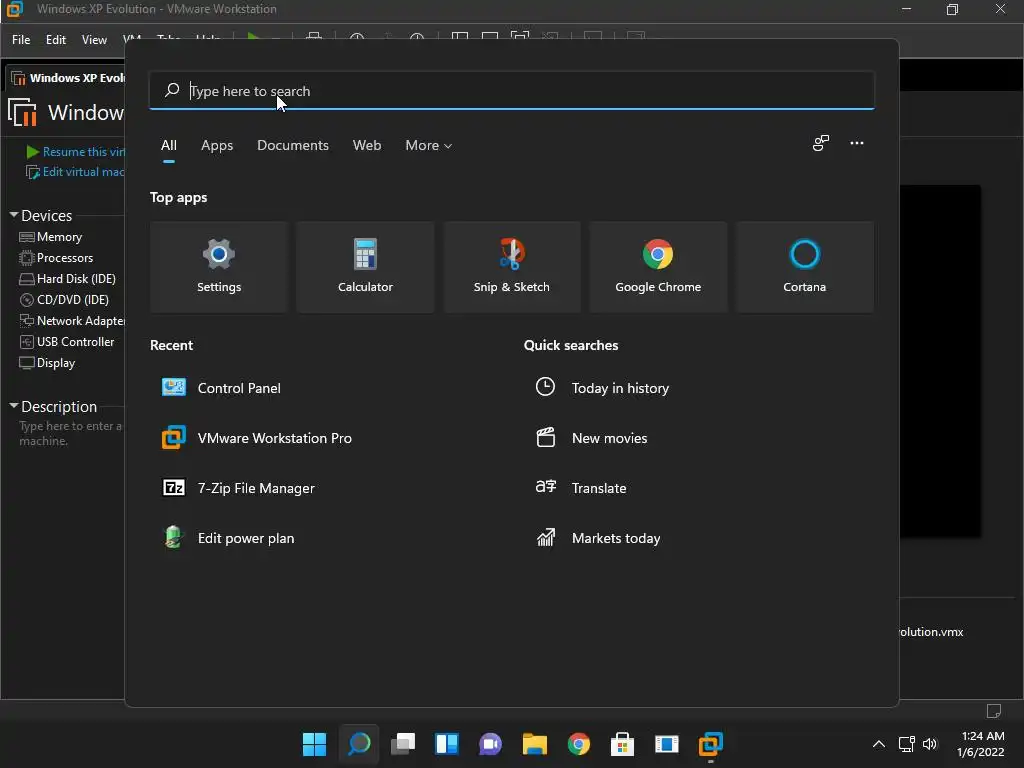Open 7-Zip File Manager recent item

point(239,488)
